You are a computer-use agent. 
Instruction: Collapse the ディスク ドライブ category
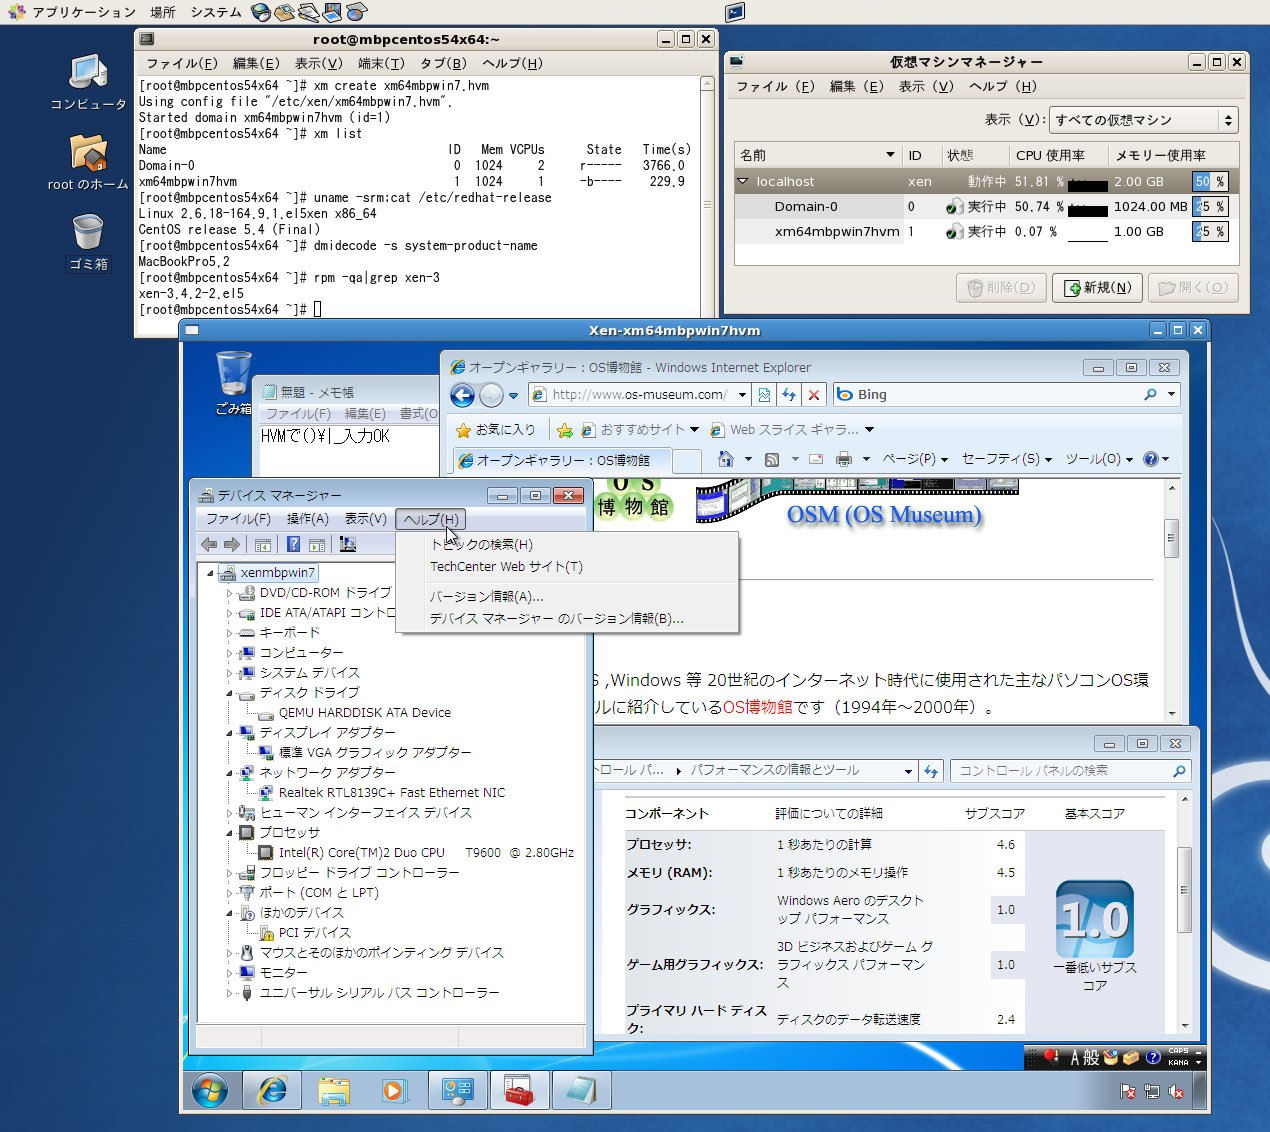229,693
